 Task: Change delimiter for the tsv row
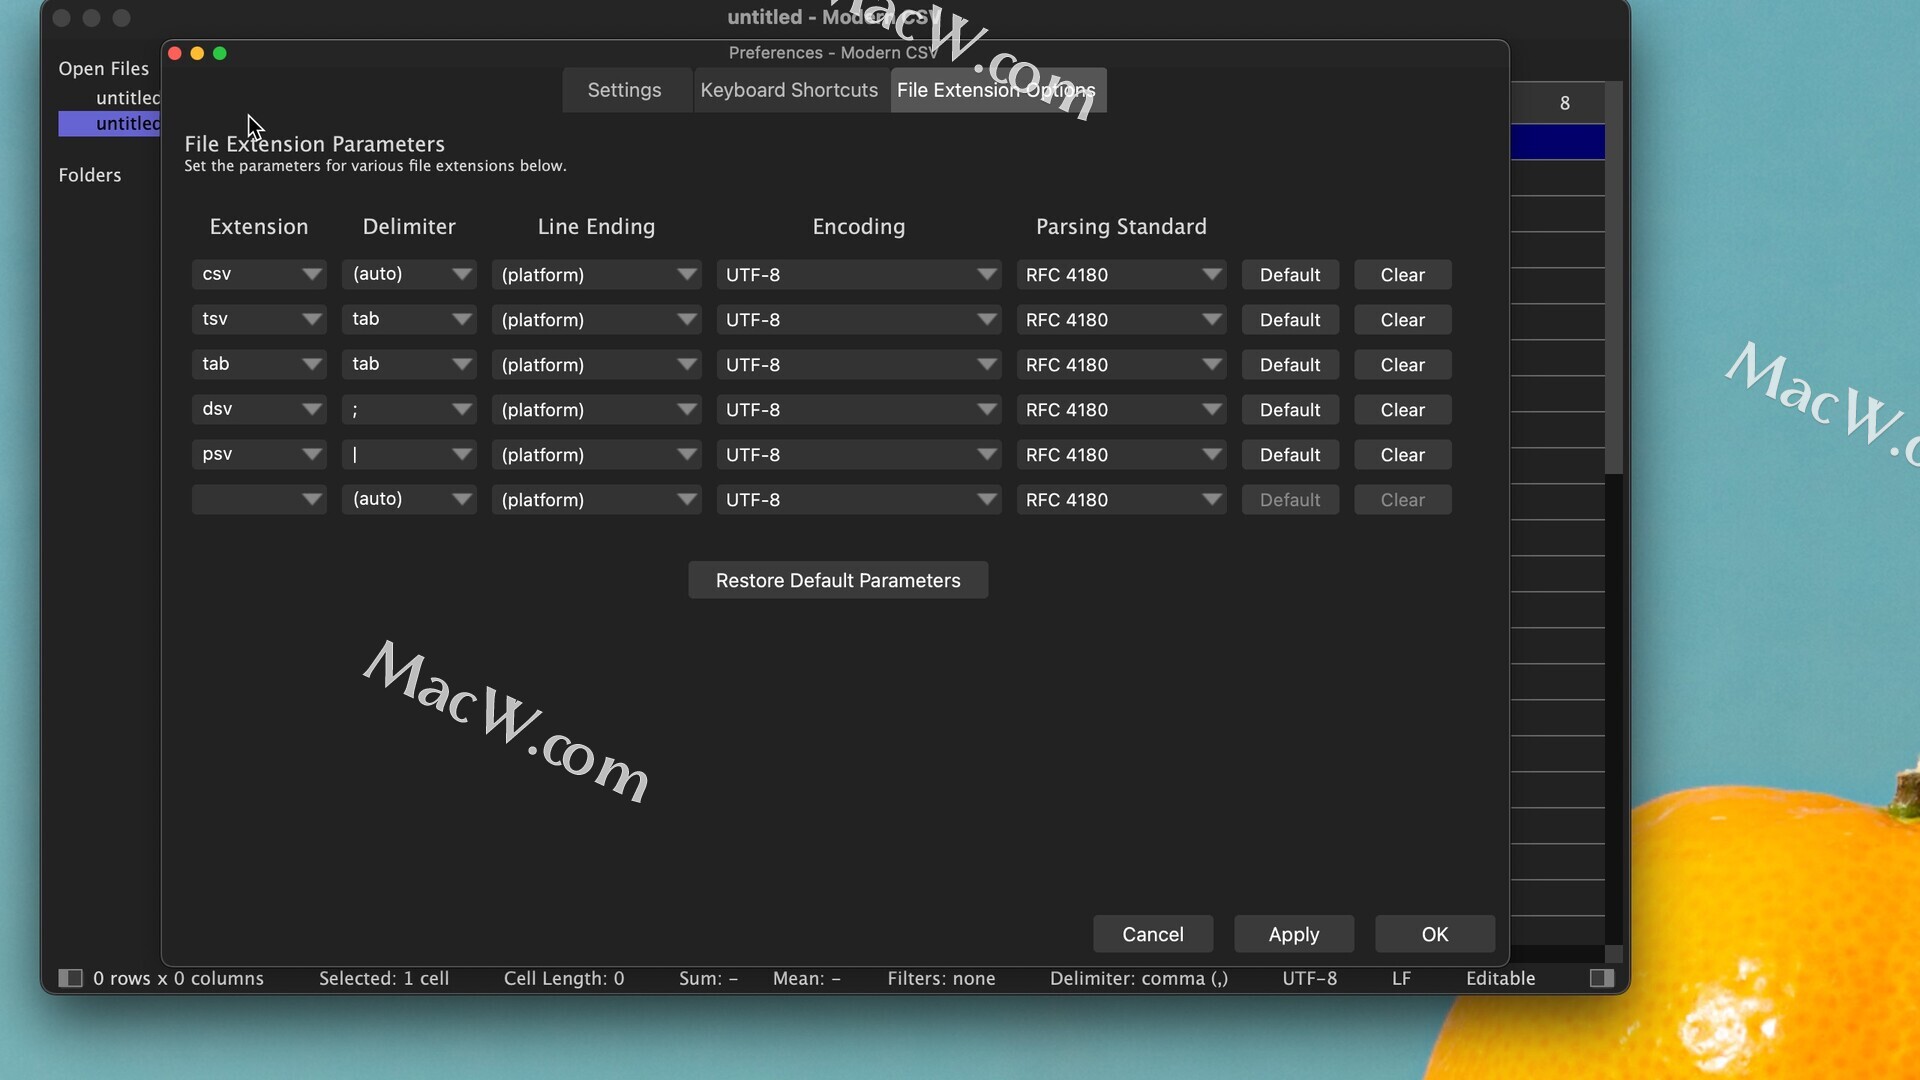pos(409,319)
